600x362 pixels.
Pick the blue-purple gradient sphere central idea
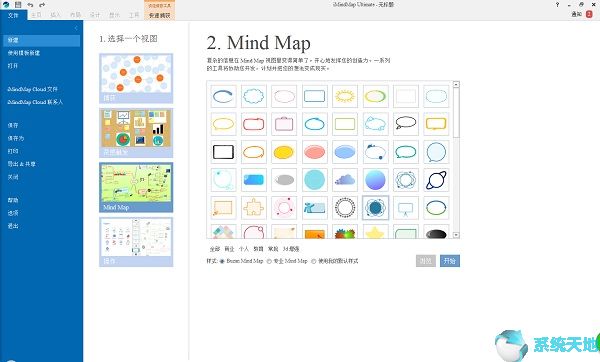(375, 180)
